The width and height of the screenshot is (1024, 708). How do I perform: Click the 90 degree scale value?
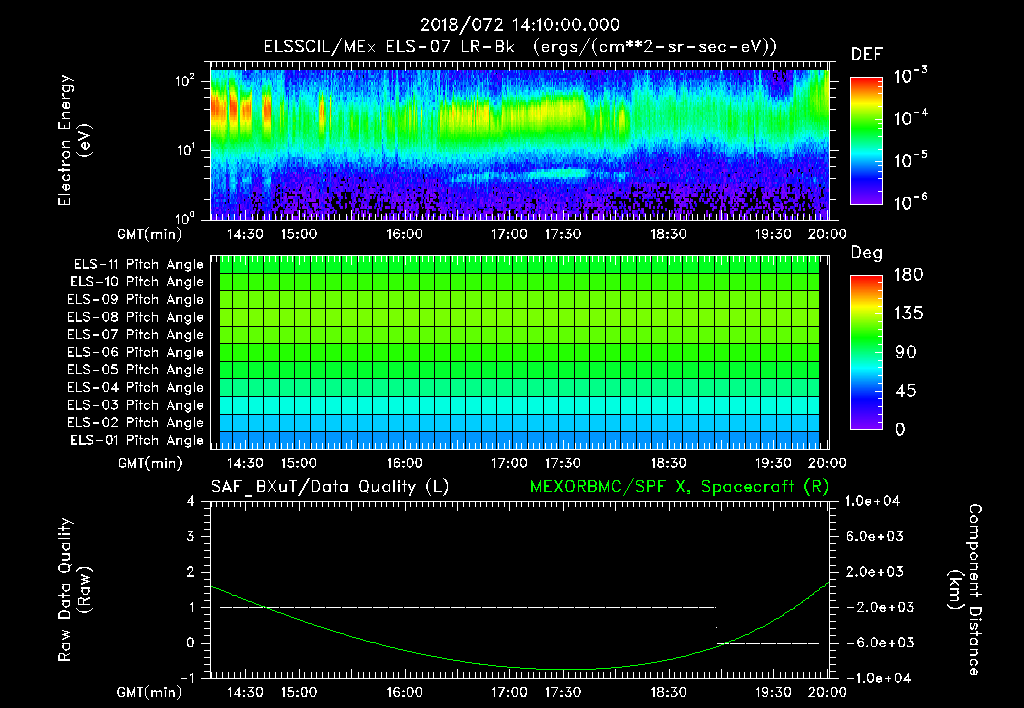click(906, 352)
